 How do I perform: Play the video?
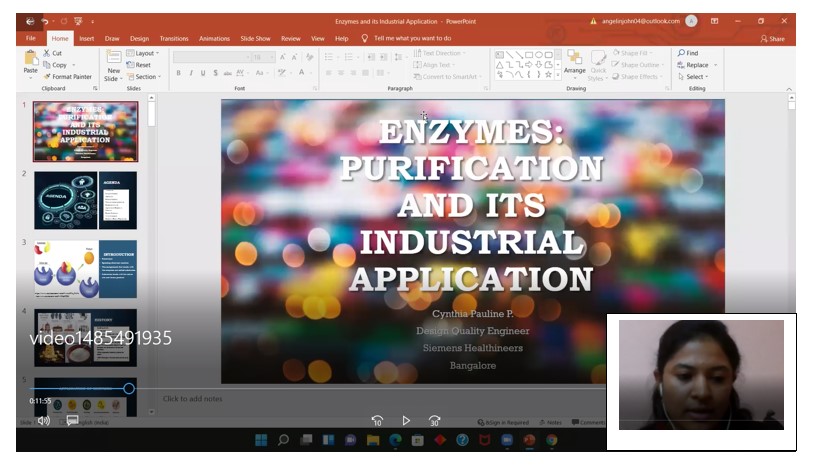(406, 421)
